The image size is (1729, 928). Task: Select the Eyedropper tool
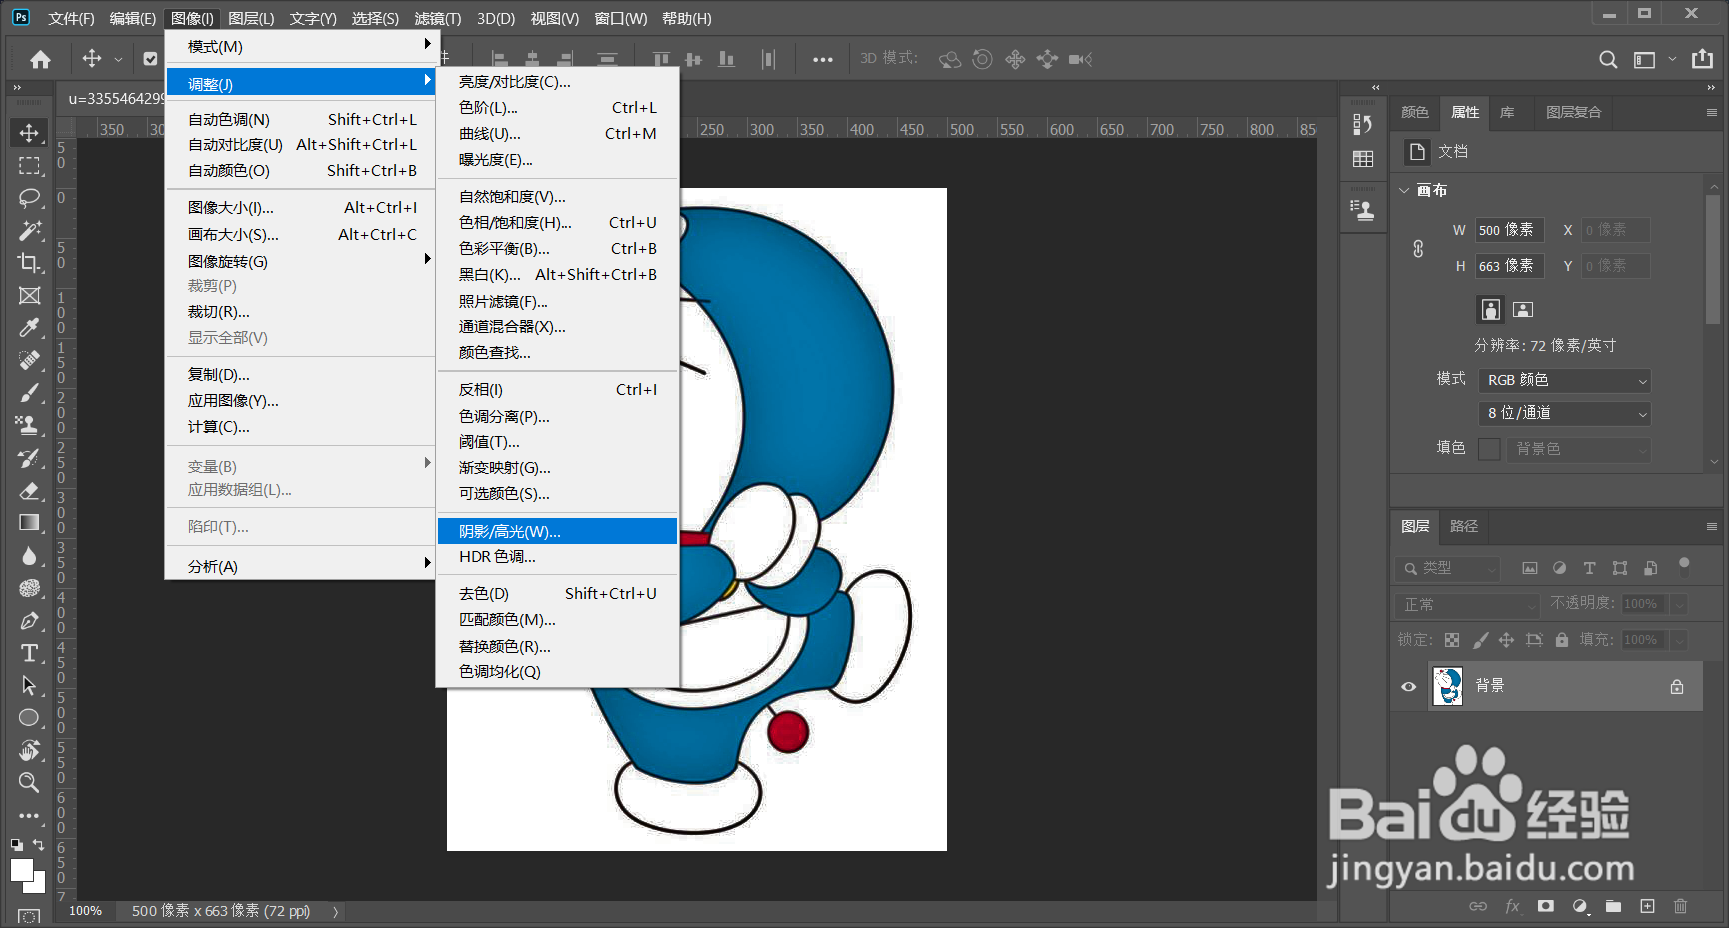coord(29,327)
